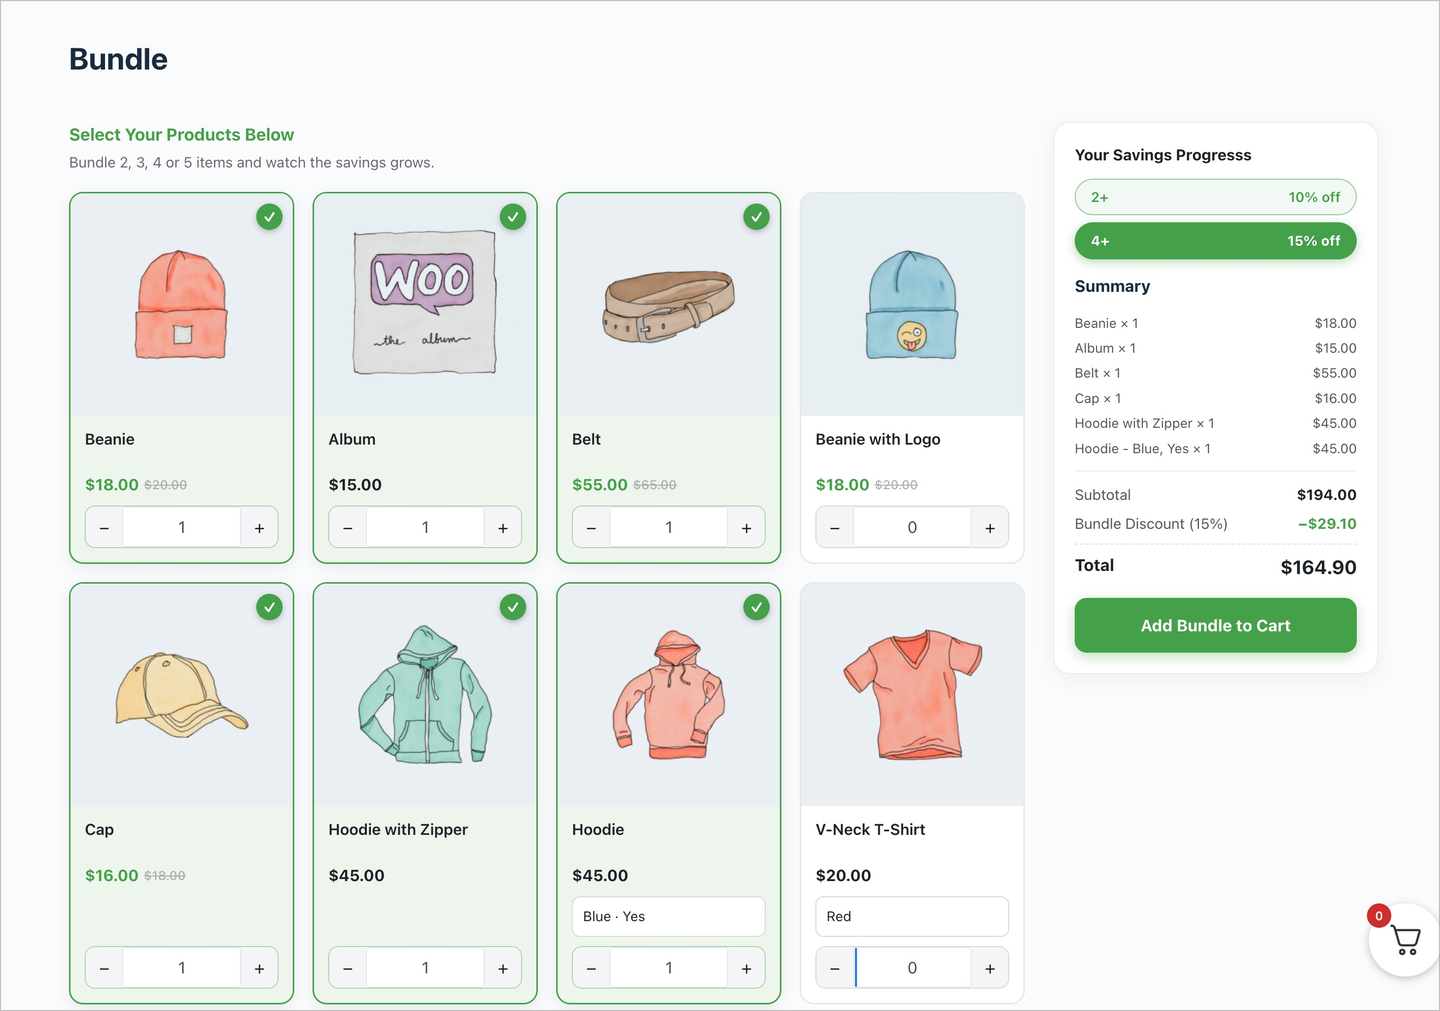Click the V-Neck T-Shirt product image
This screenshot has height=1011, width=1440.
tap(912, 695)
